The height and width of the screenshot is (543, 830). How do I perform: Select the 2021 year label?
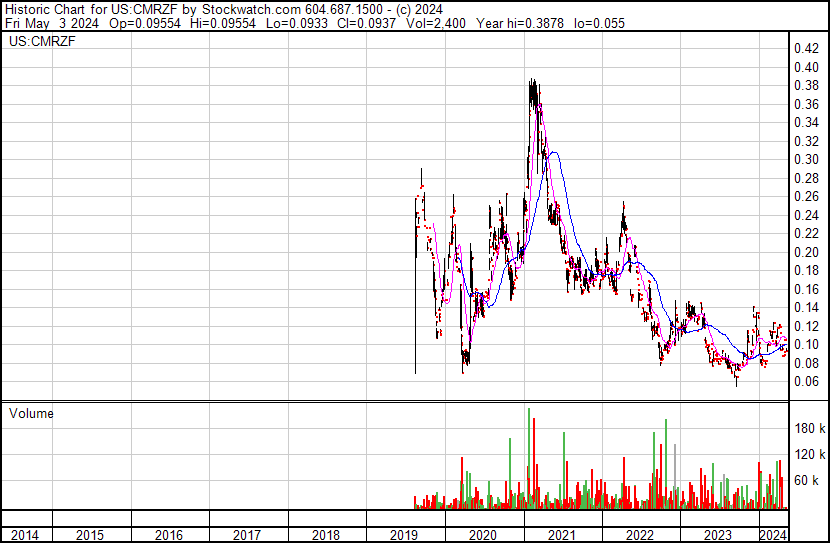562,536
